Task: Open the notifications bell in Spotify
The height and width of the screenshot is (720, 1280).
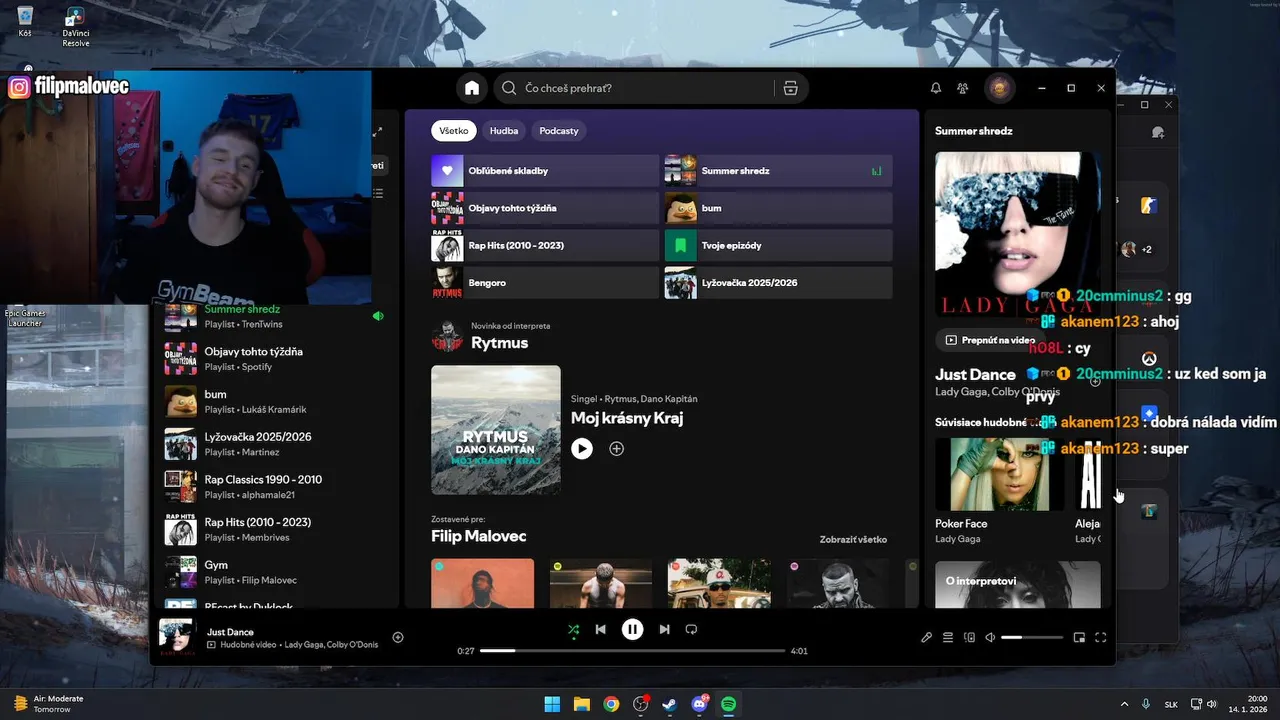Action: click(936, 88)
